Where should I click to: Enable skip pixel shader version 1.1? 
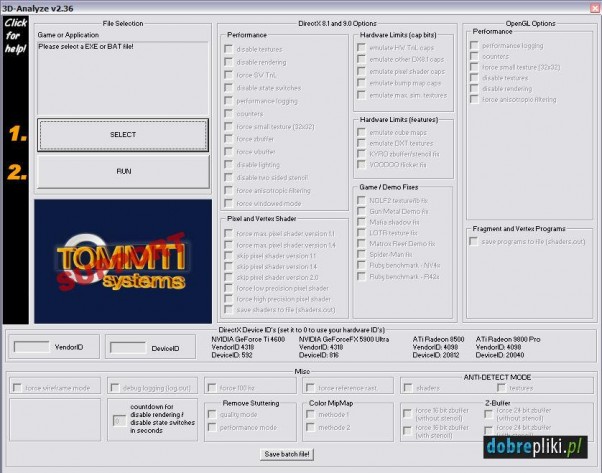228,255
